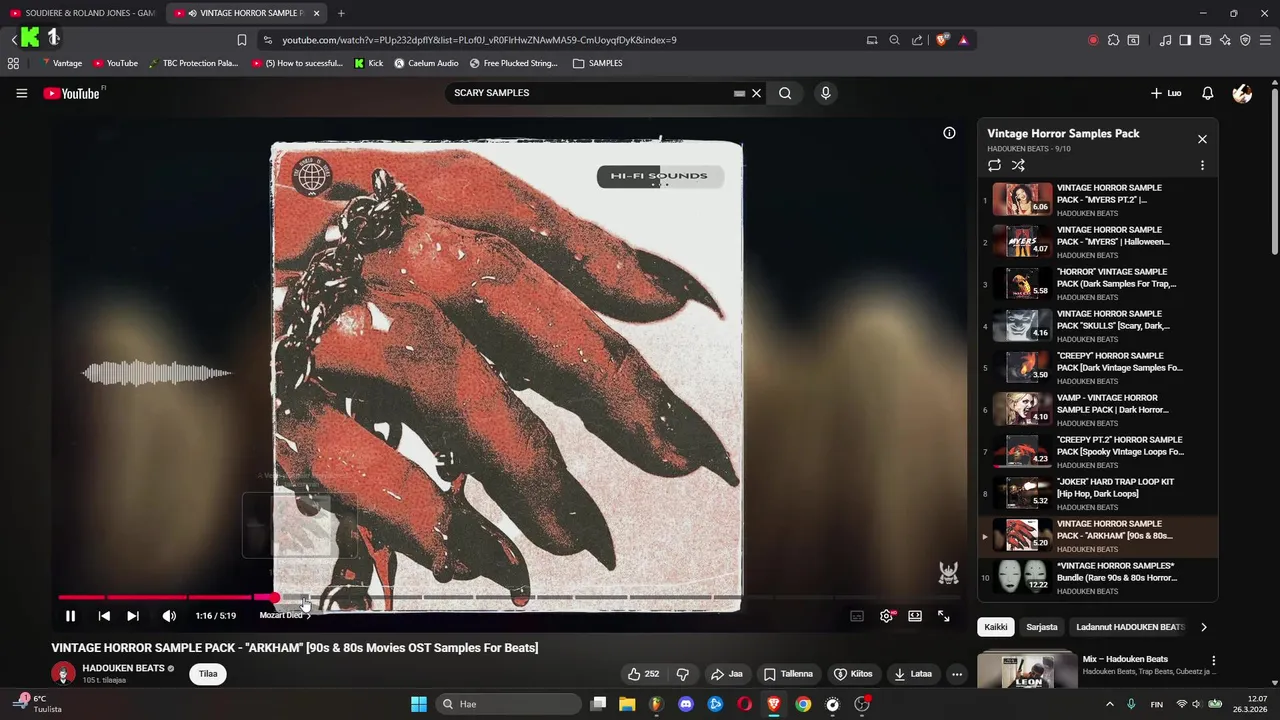Skip to previous playlist video
The image size is (1280, 720).
[104, 616]
